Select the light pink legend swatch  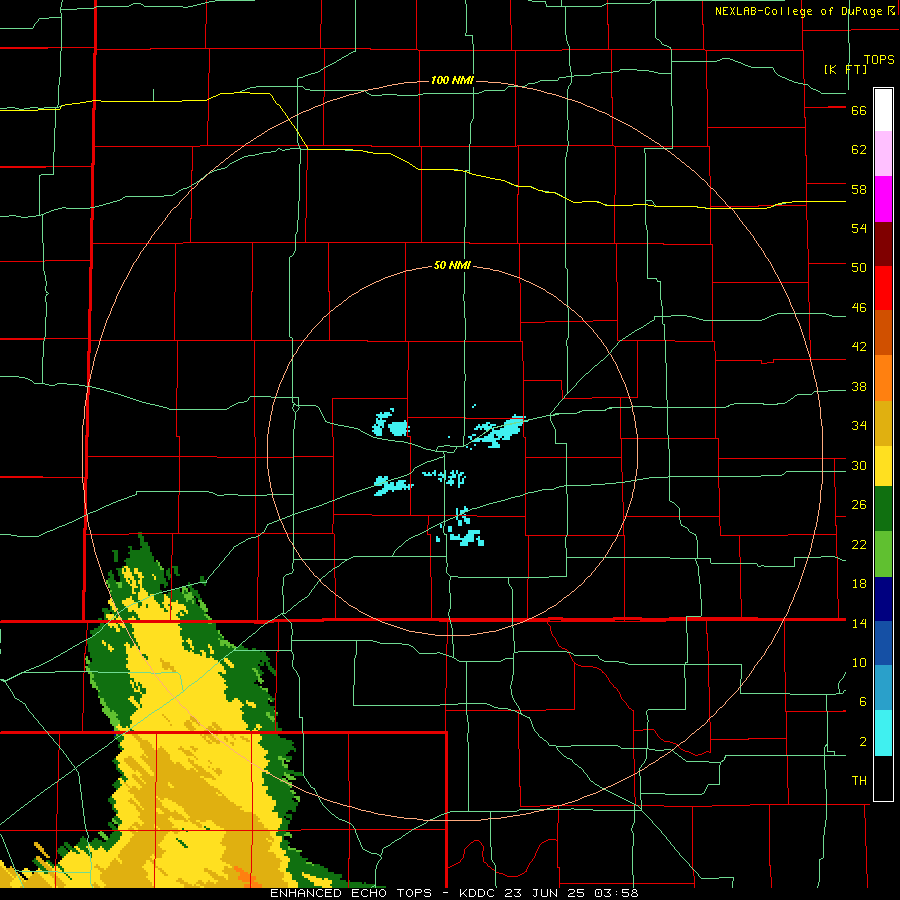883,153
